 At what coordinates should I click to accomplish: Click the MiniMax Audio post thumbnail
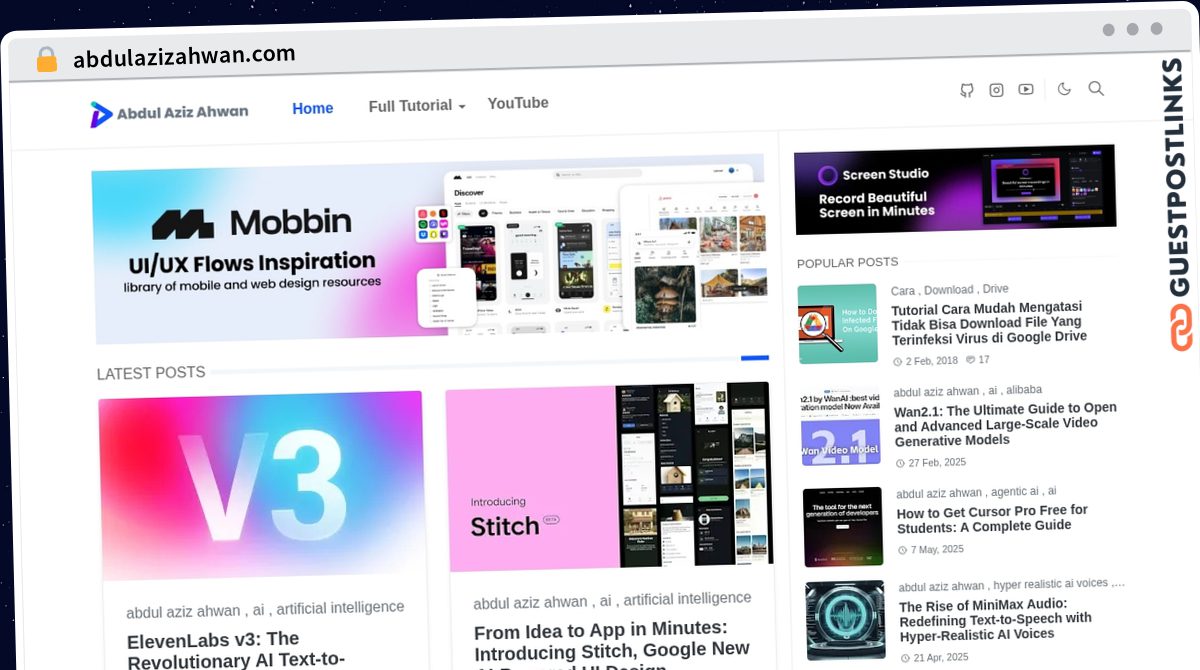[x=846, y=620]
